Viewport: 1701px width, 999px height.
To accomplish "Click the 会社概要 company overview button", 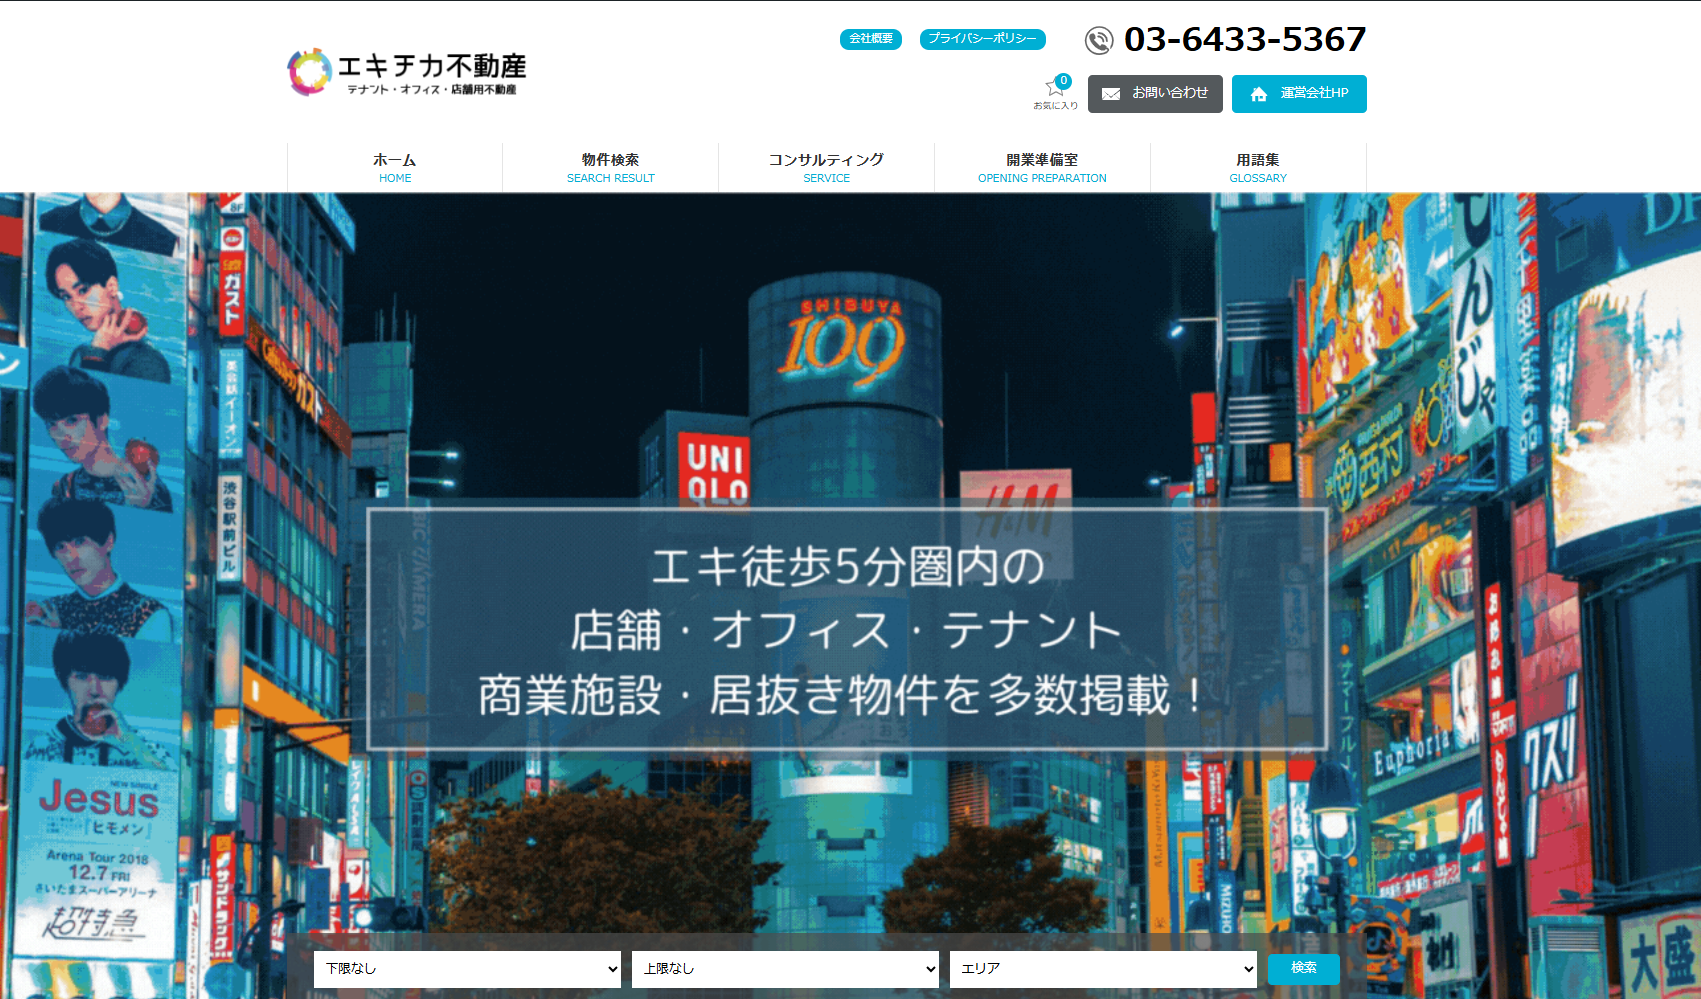I will pos(870,39).
